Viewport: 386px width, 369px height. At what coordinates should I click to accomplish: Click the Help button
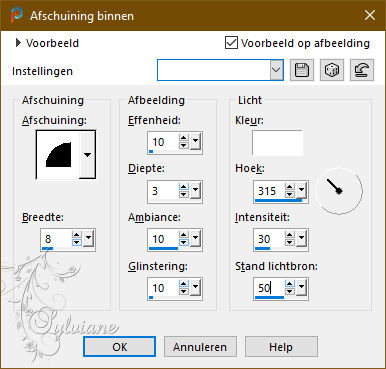(281, 347)
